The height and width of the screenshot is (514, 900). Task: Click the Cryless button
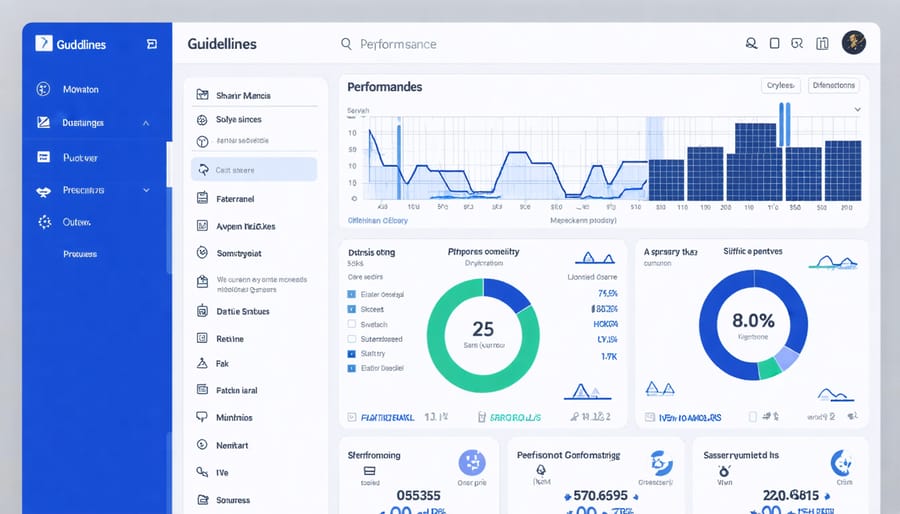click(780, 86)
